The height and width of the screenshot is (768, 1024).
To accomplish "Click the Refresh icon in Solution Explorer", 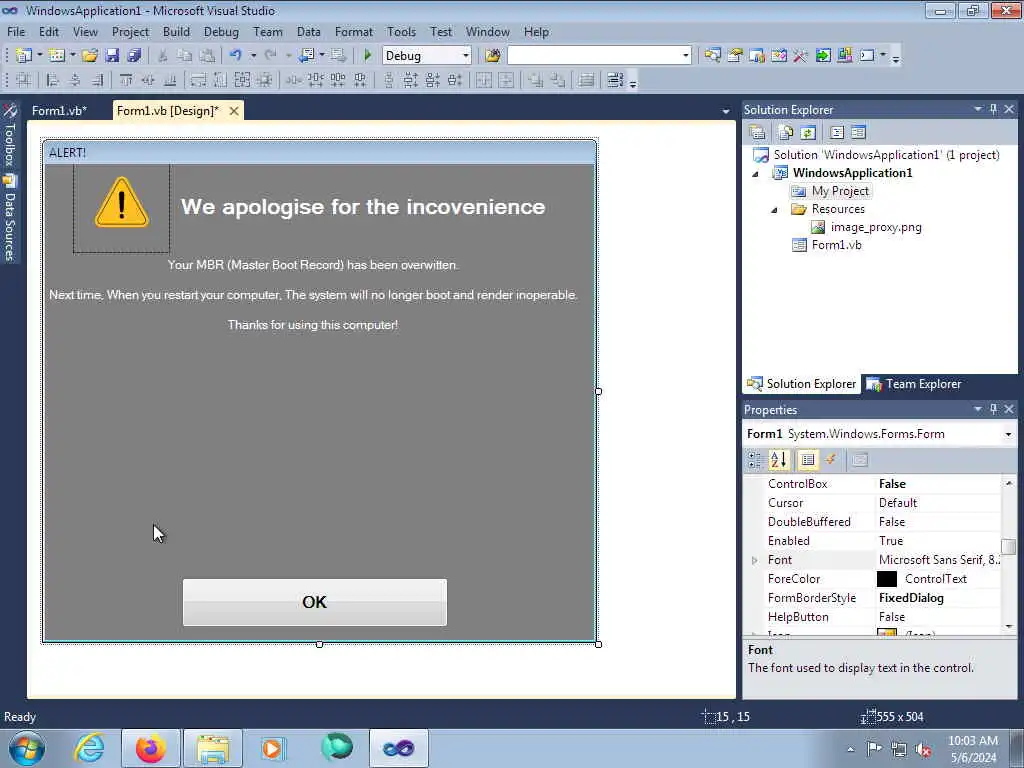I will click(x=808, y=133).
